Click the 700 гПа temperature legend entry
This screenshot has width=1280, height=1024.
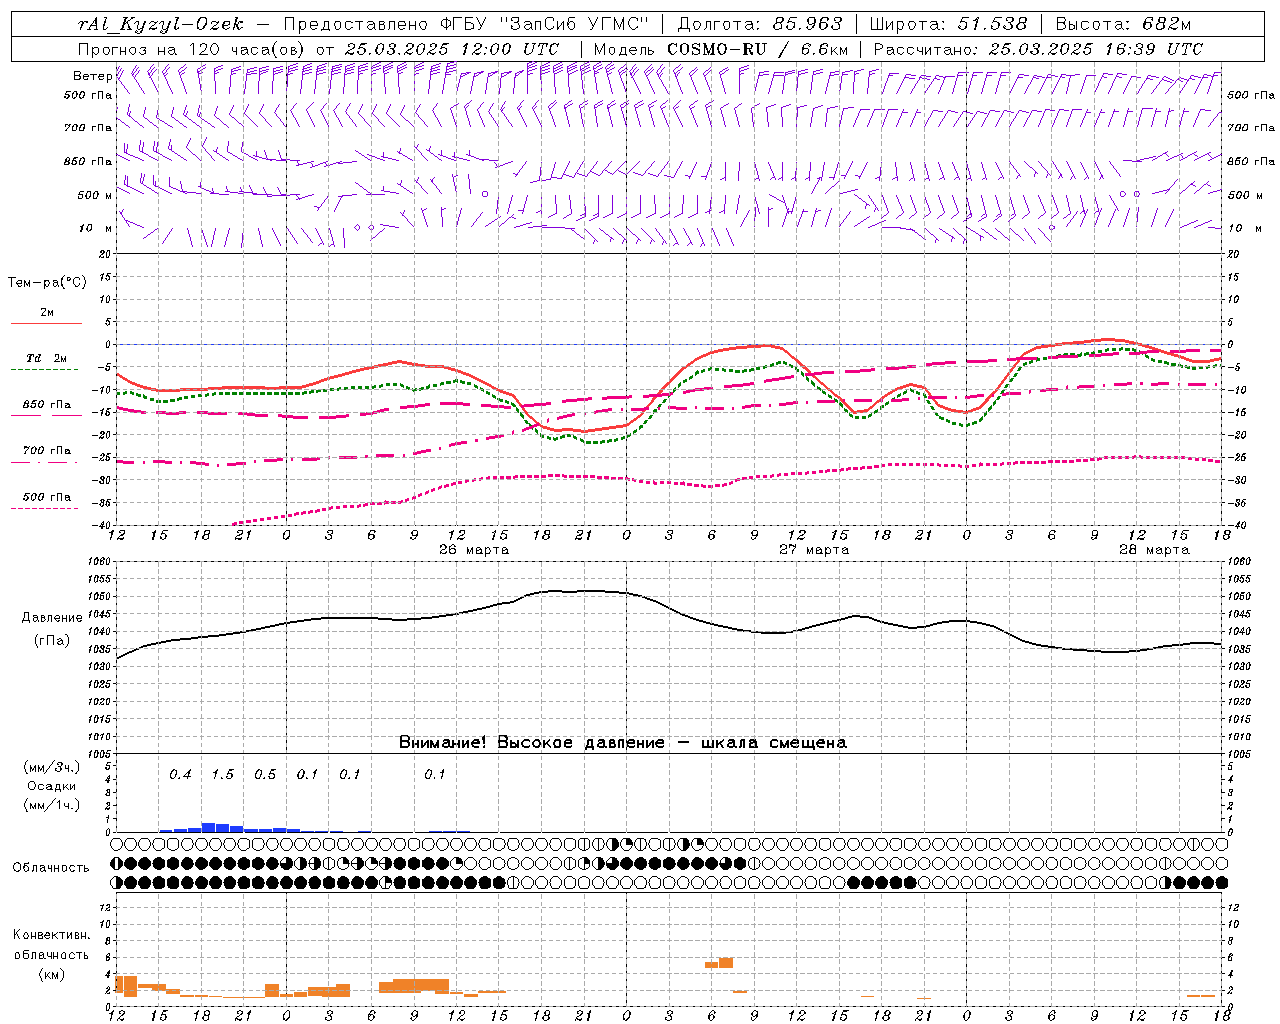click(x=47, y=451)
